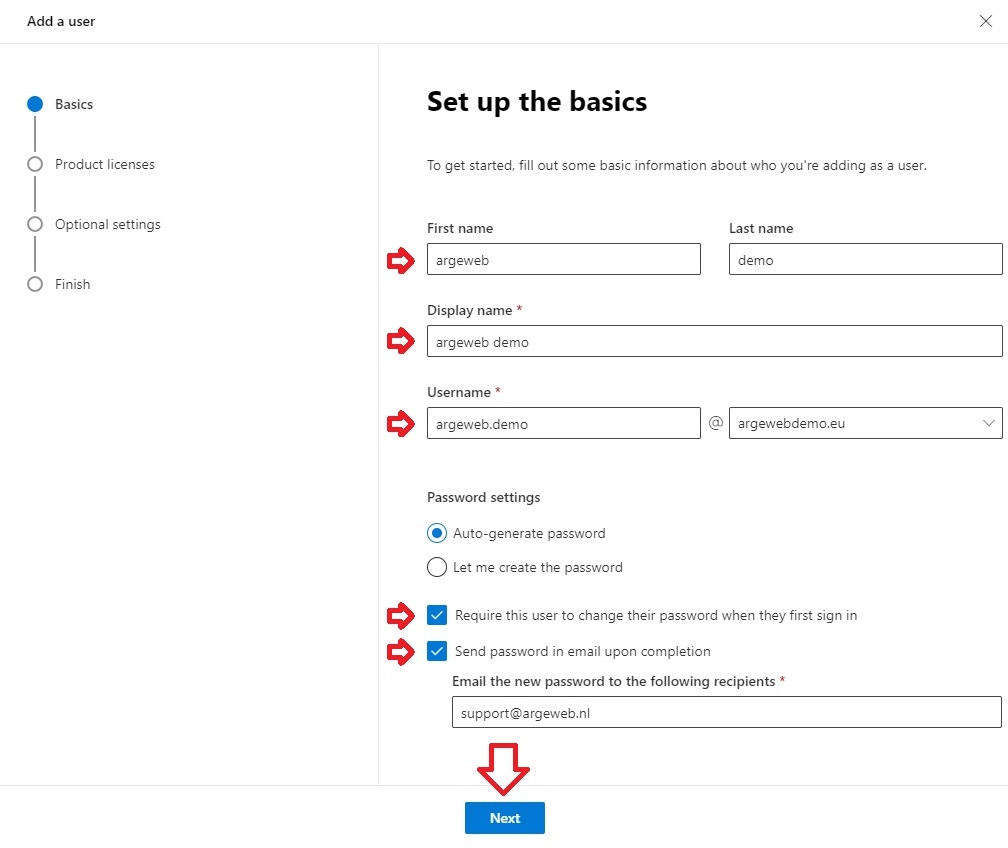Click the Password settings label
The image size is (1008, 848).
point(483,497)
